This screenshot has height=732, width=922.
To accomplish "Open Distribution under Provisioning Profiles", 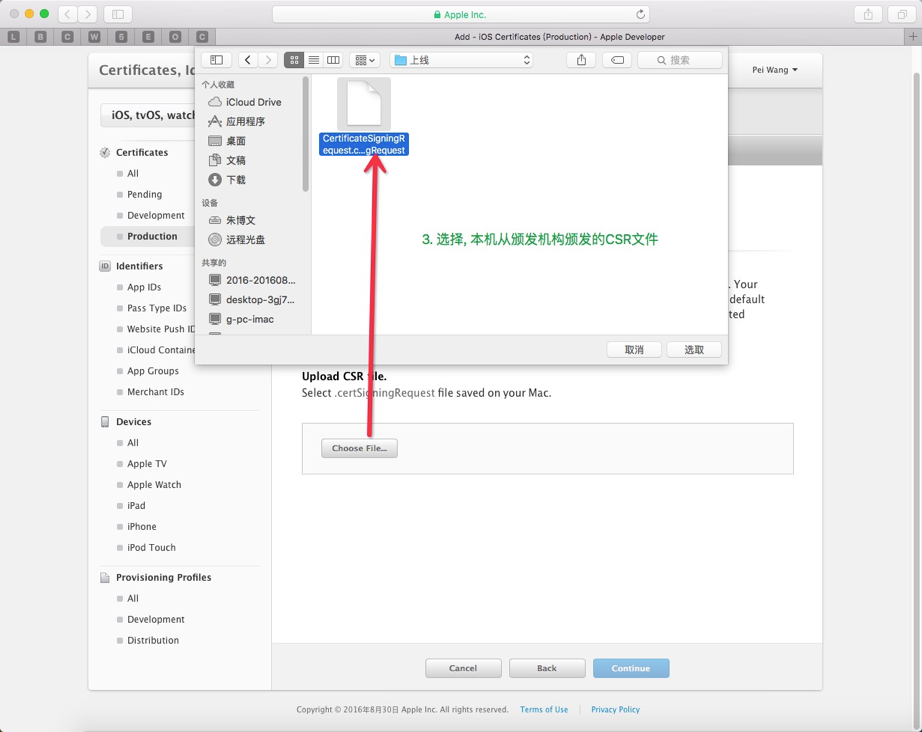I will tap(153, 640).
